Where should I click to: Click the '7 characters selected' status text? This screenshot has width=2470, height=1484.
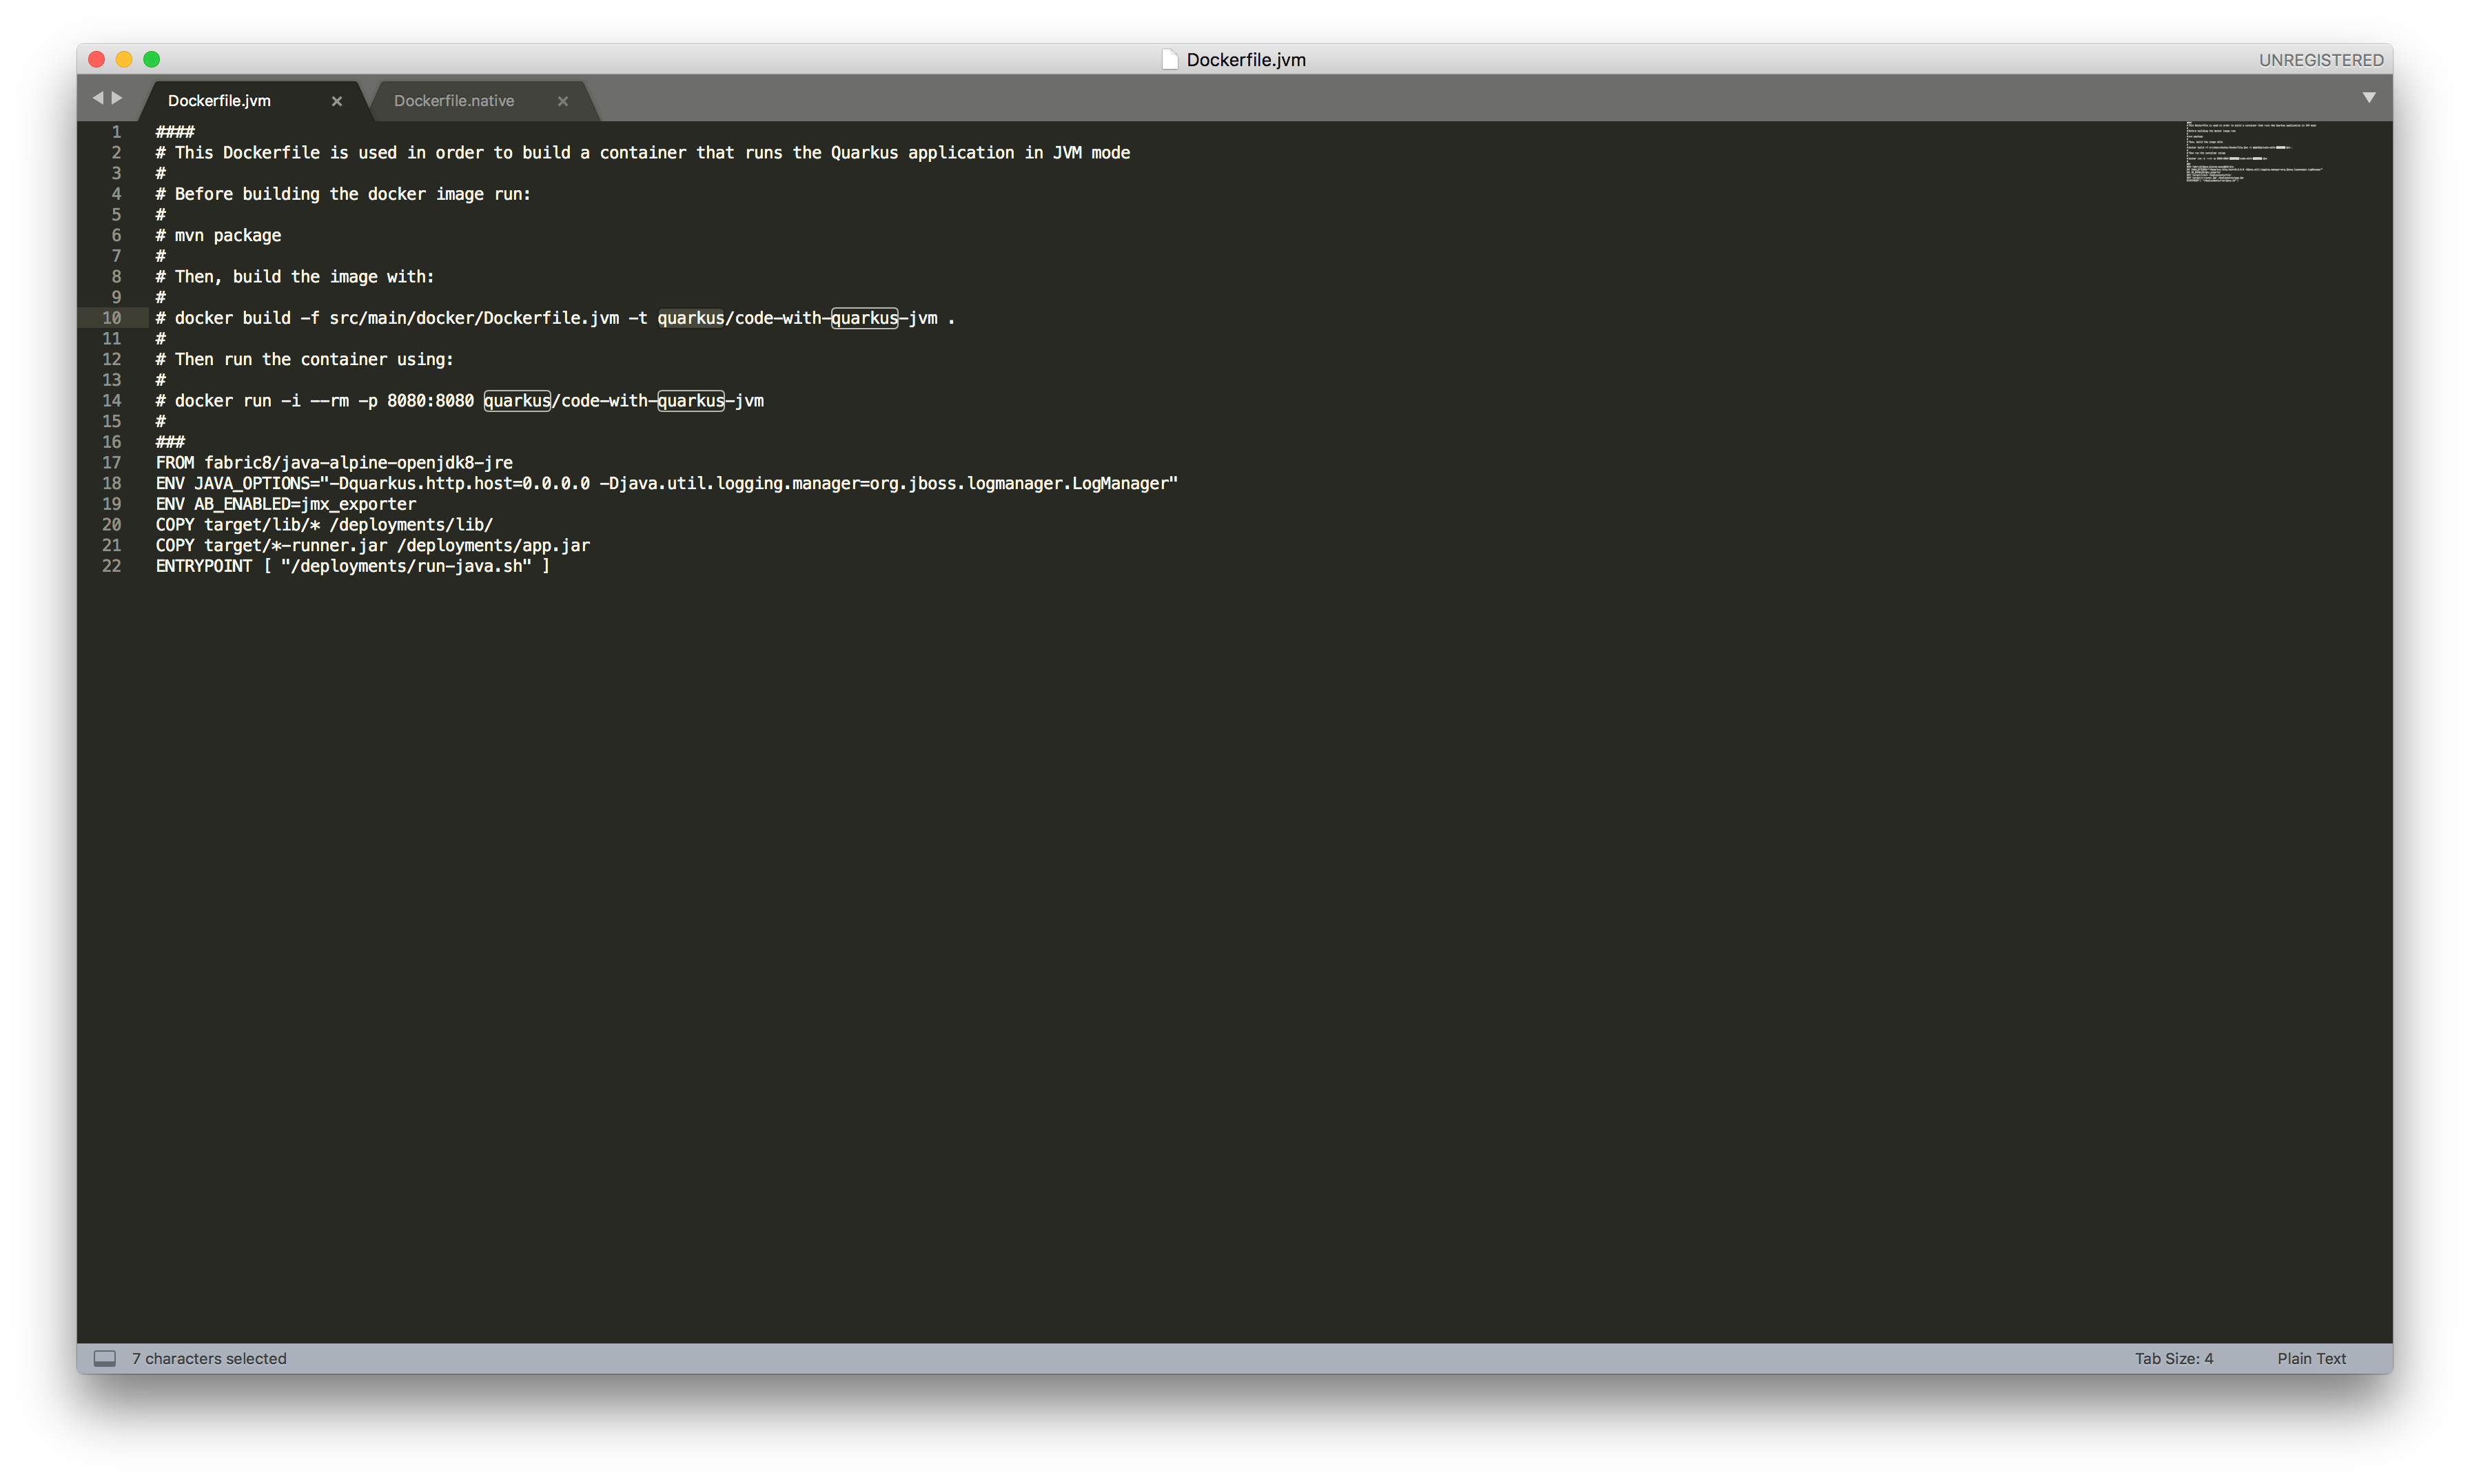pyautogui.click(x=209, y=1358)
